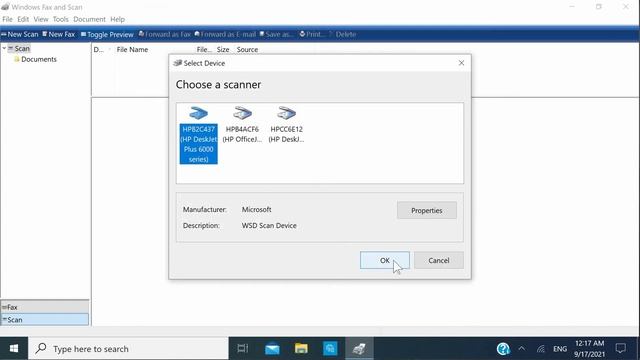Screen dimensions: 640x360
Task: Click ENG language indicator
Action: coord(560,349)
